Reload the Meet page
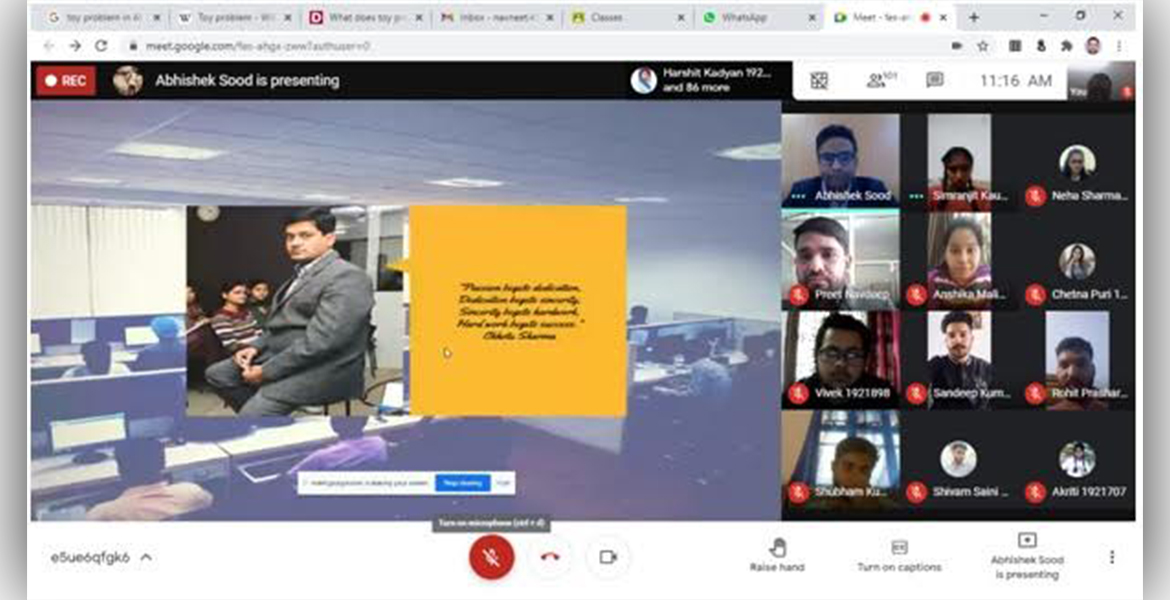 click(x=101, y=46)
